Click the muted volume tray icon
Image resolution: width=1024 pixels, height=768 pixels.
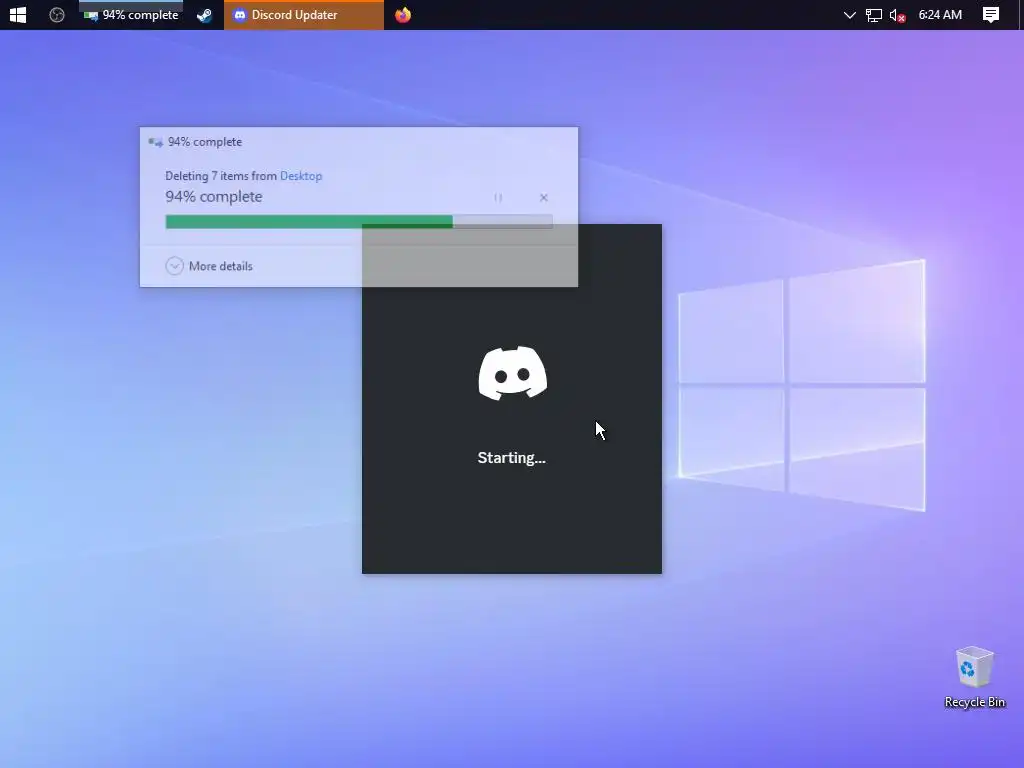[897, 15]
